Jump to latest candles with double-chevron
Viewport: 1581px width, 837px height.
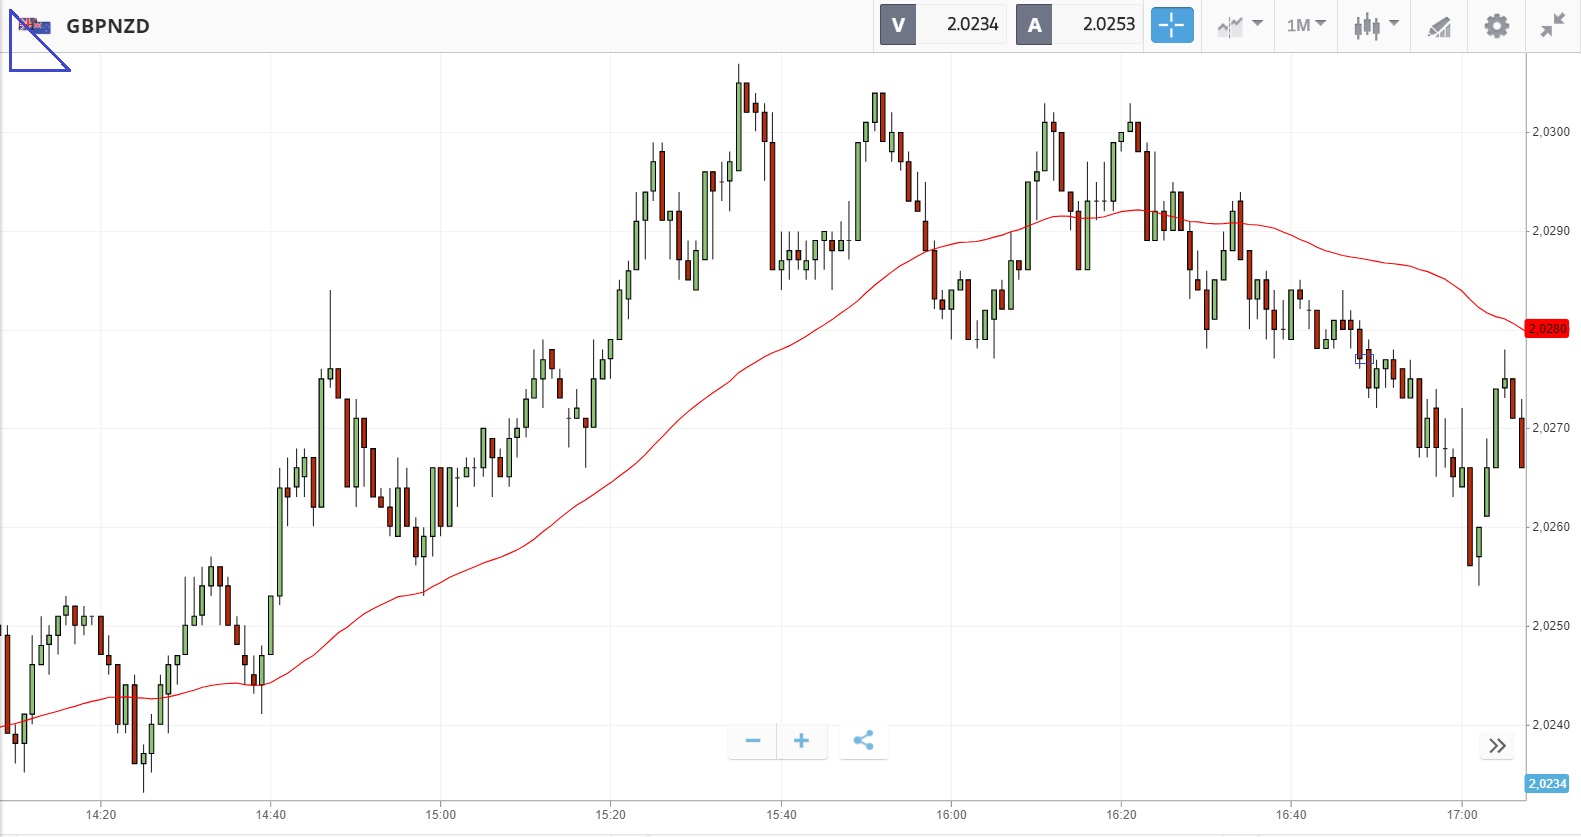point(1497,746)
